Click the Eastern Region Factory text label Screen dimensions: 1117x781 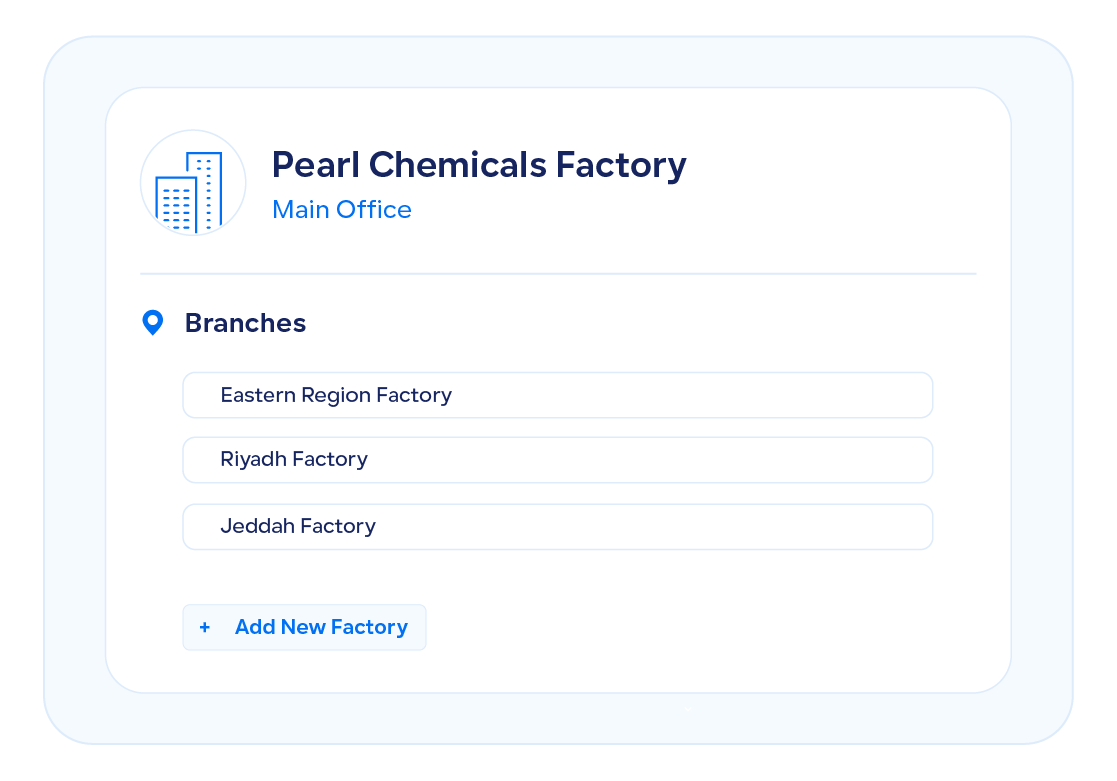click(x=336, y=395)
